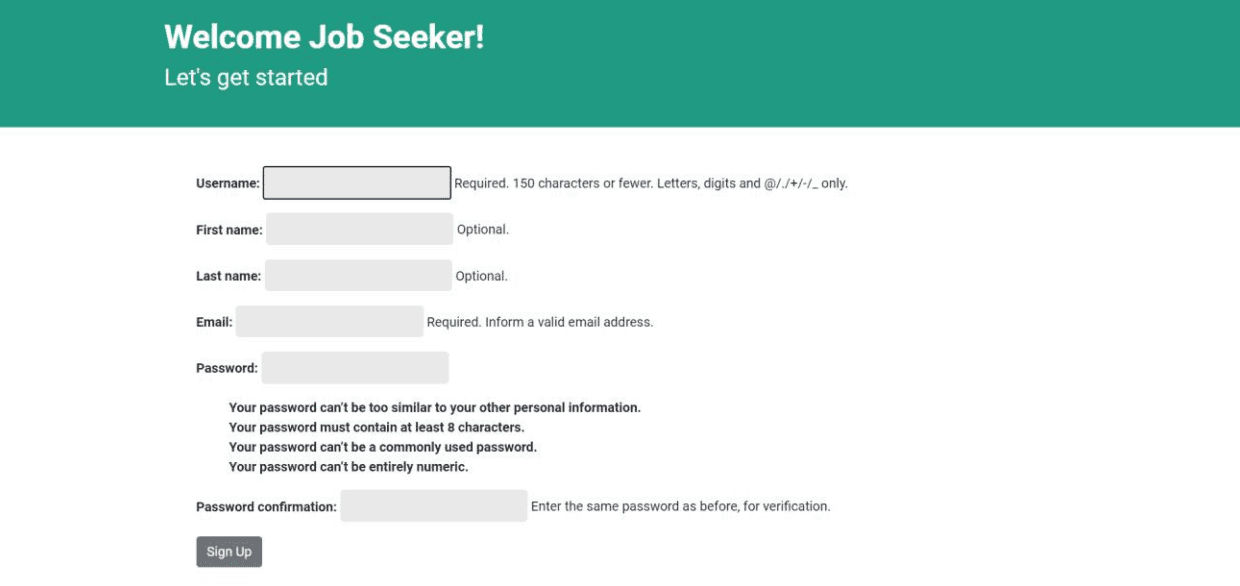
Task: Focus the First name text box
Action: coord(359,229)
